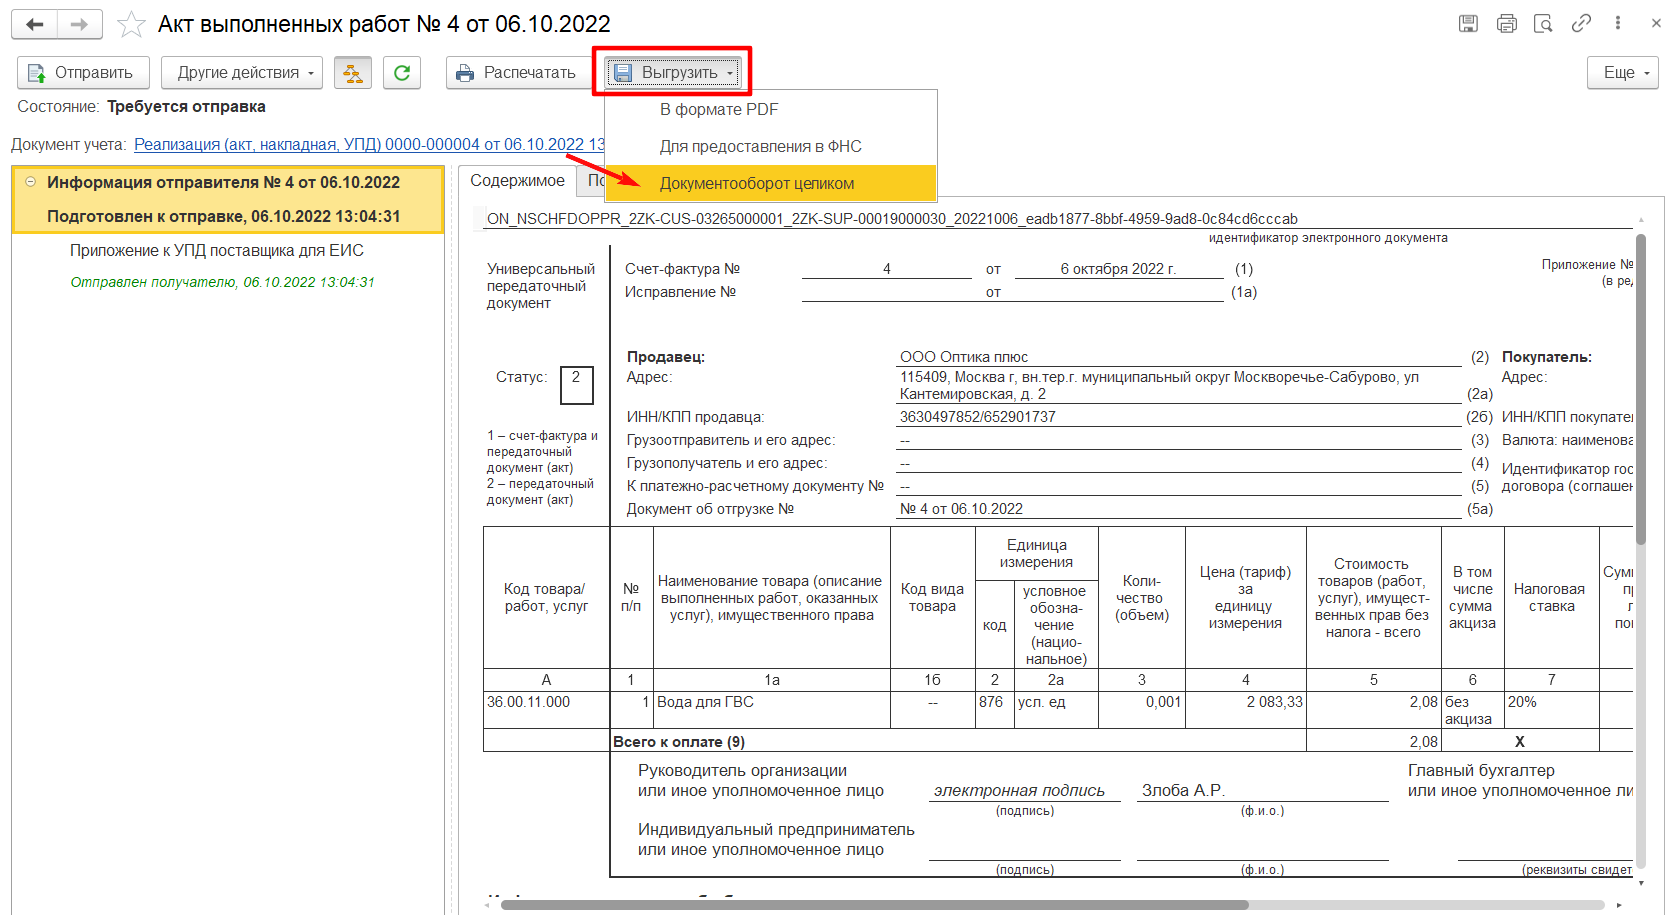The width and height of the screenshot is (1674, 915).
Task: Select Приложение к УПД поставщика для ЕИС
Action: [217, 250]
